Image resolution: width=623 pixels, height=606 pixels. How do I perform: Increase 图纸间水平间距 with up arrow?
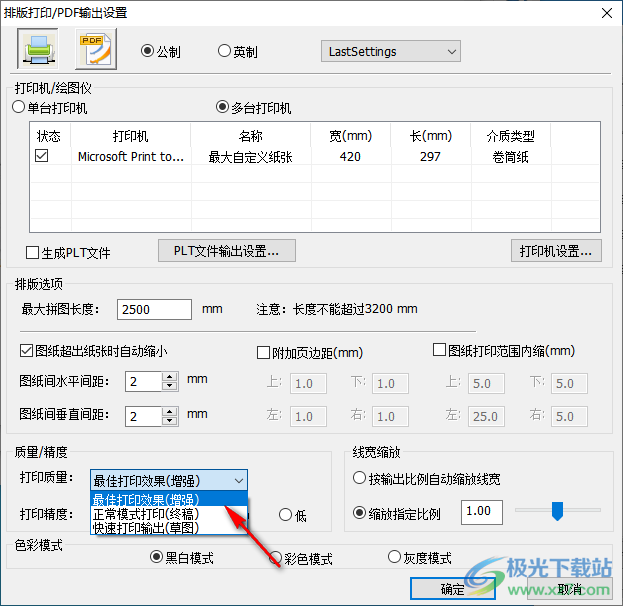(x=170, y=377)
